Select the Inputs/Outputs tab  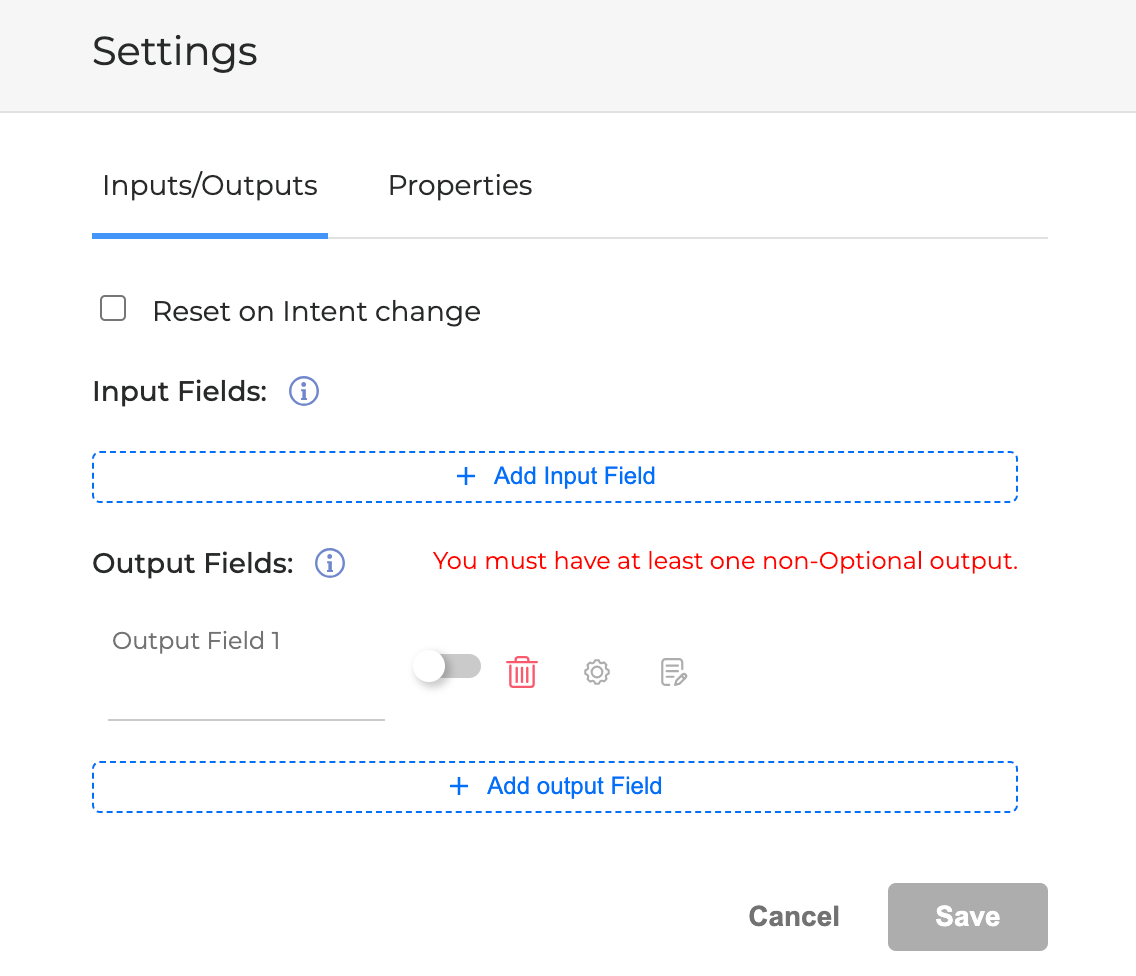click(210, 186)
